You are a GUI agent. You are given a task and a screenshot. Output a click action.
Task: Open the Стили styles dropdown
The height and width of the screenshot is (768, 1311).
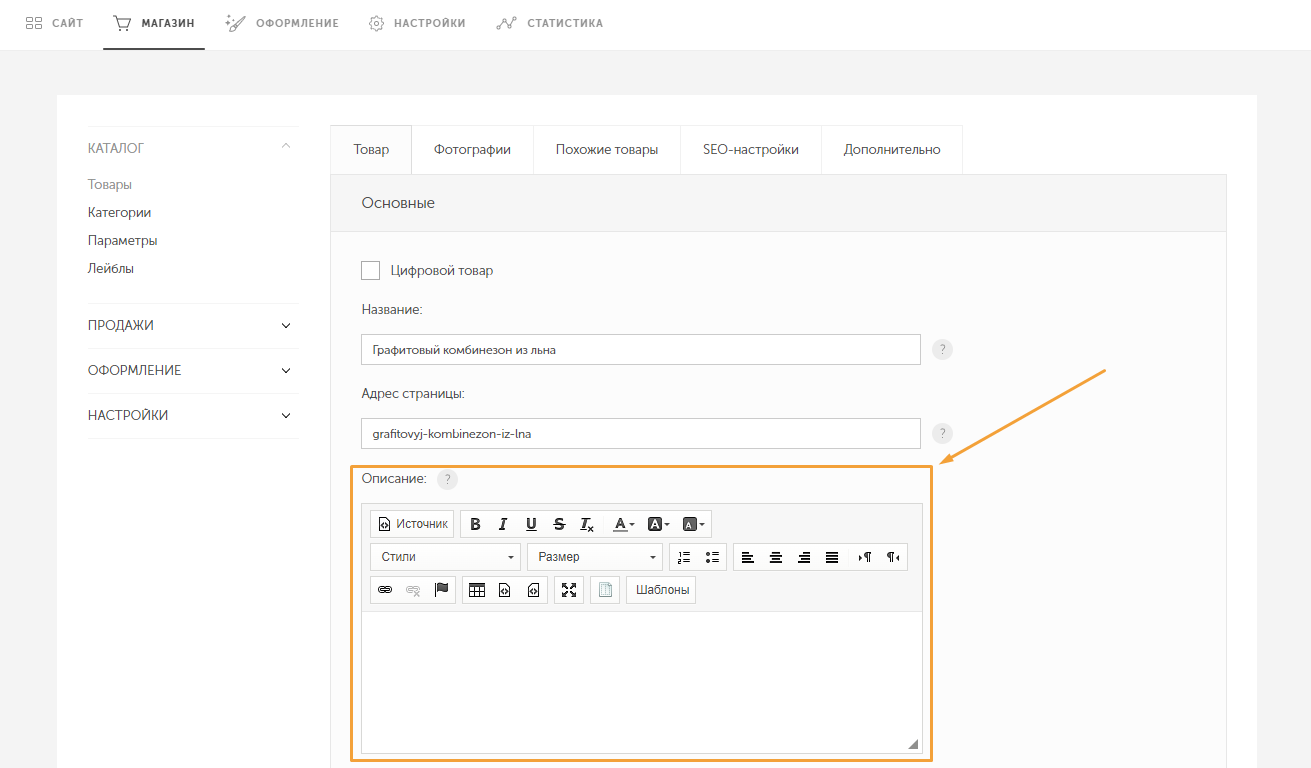click(x=446, y=557)
